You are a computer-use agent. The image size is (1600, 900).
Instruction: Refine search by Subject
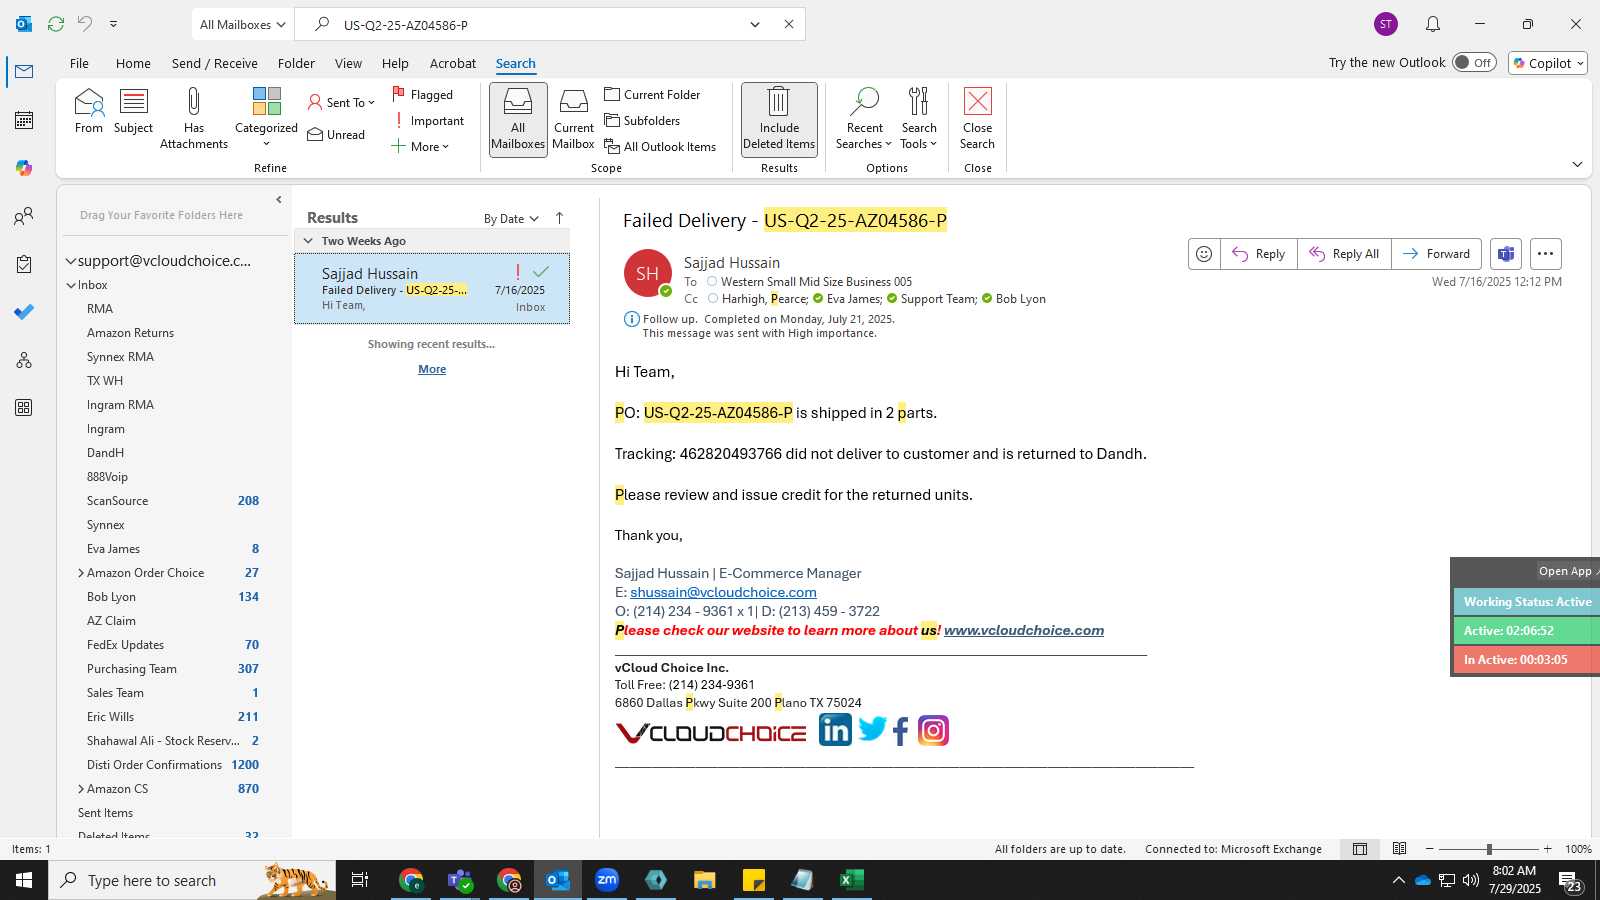pyautogui.click(x=133, y=111)
